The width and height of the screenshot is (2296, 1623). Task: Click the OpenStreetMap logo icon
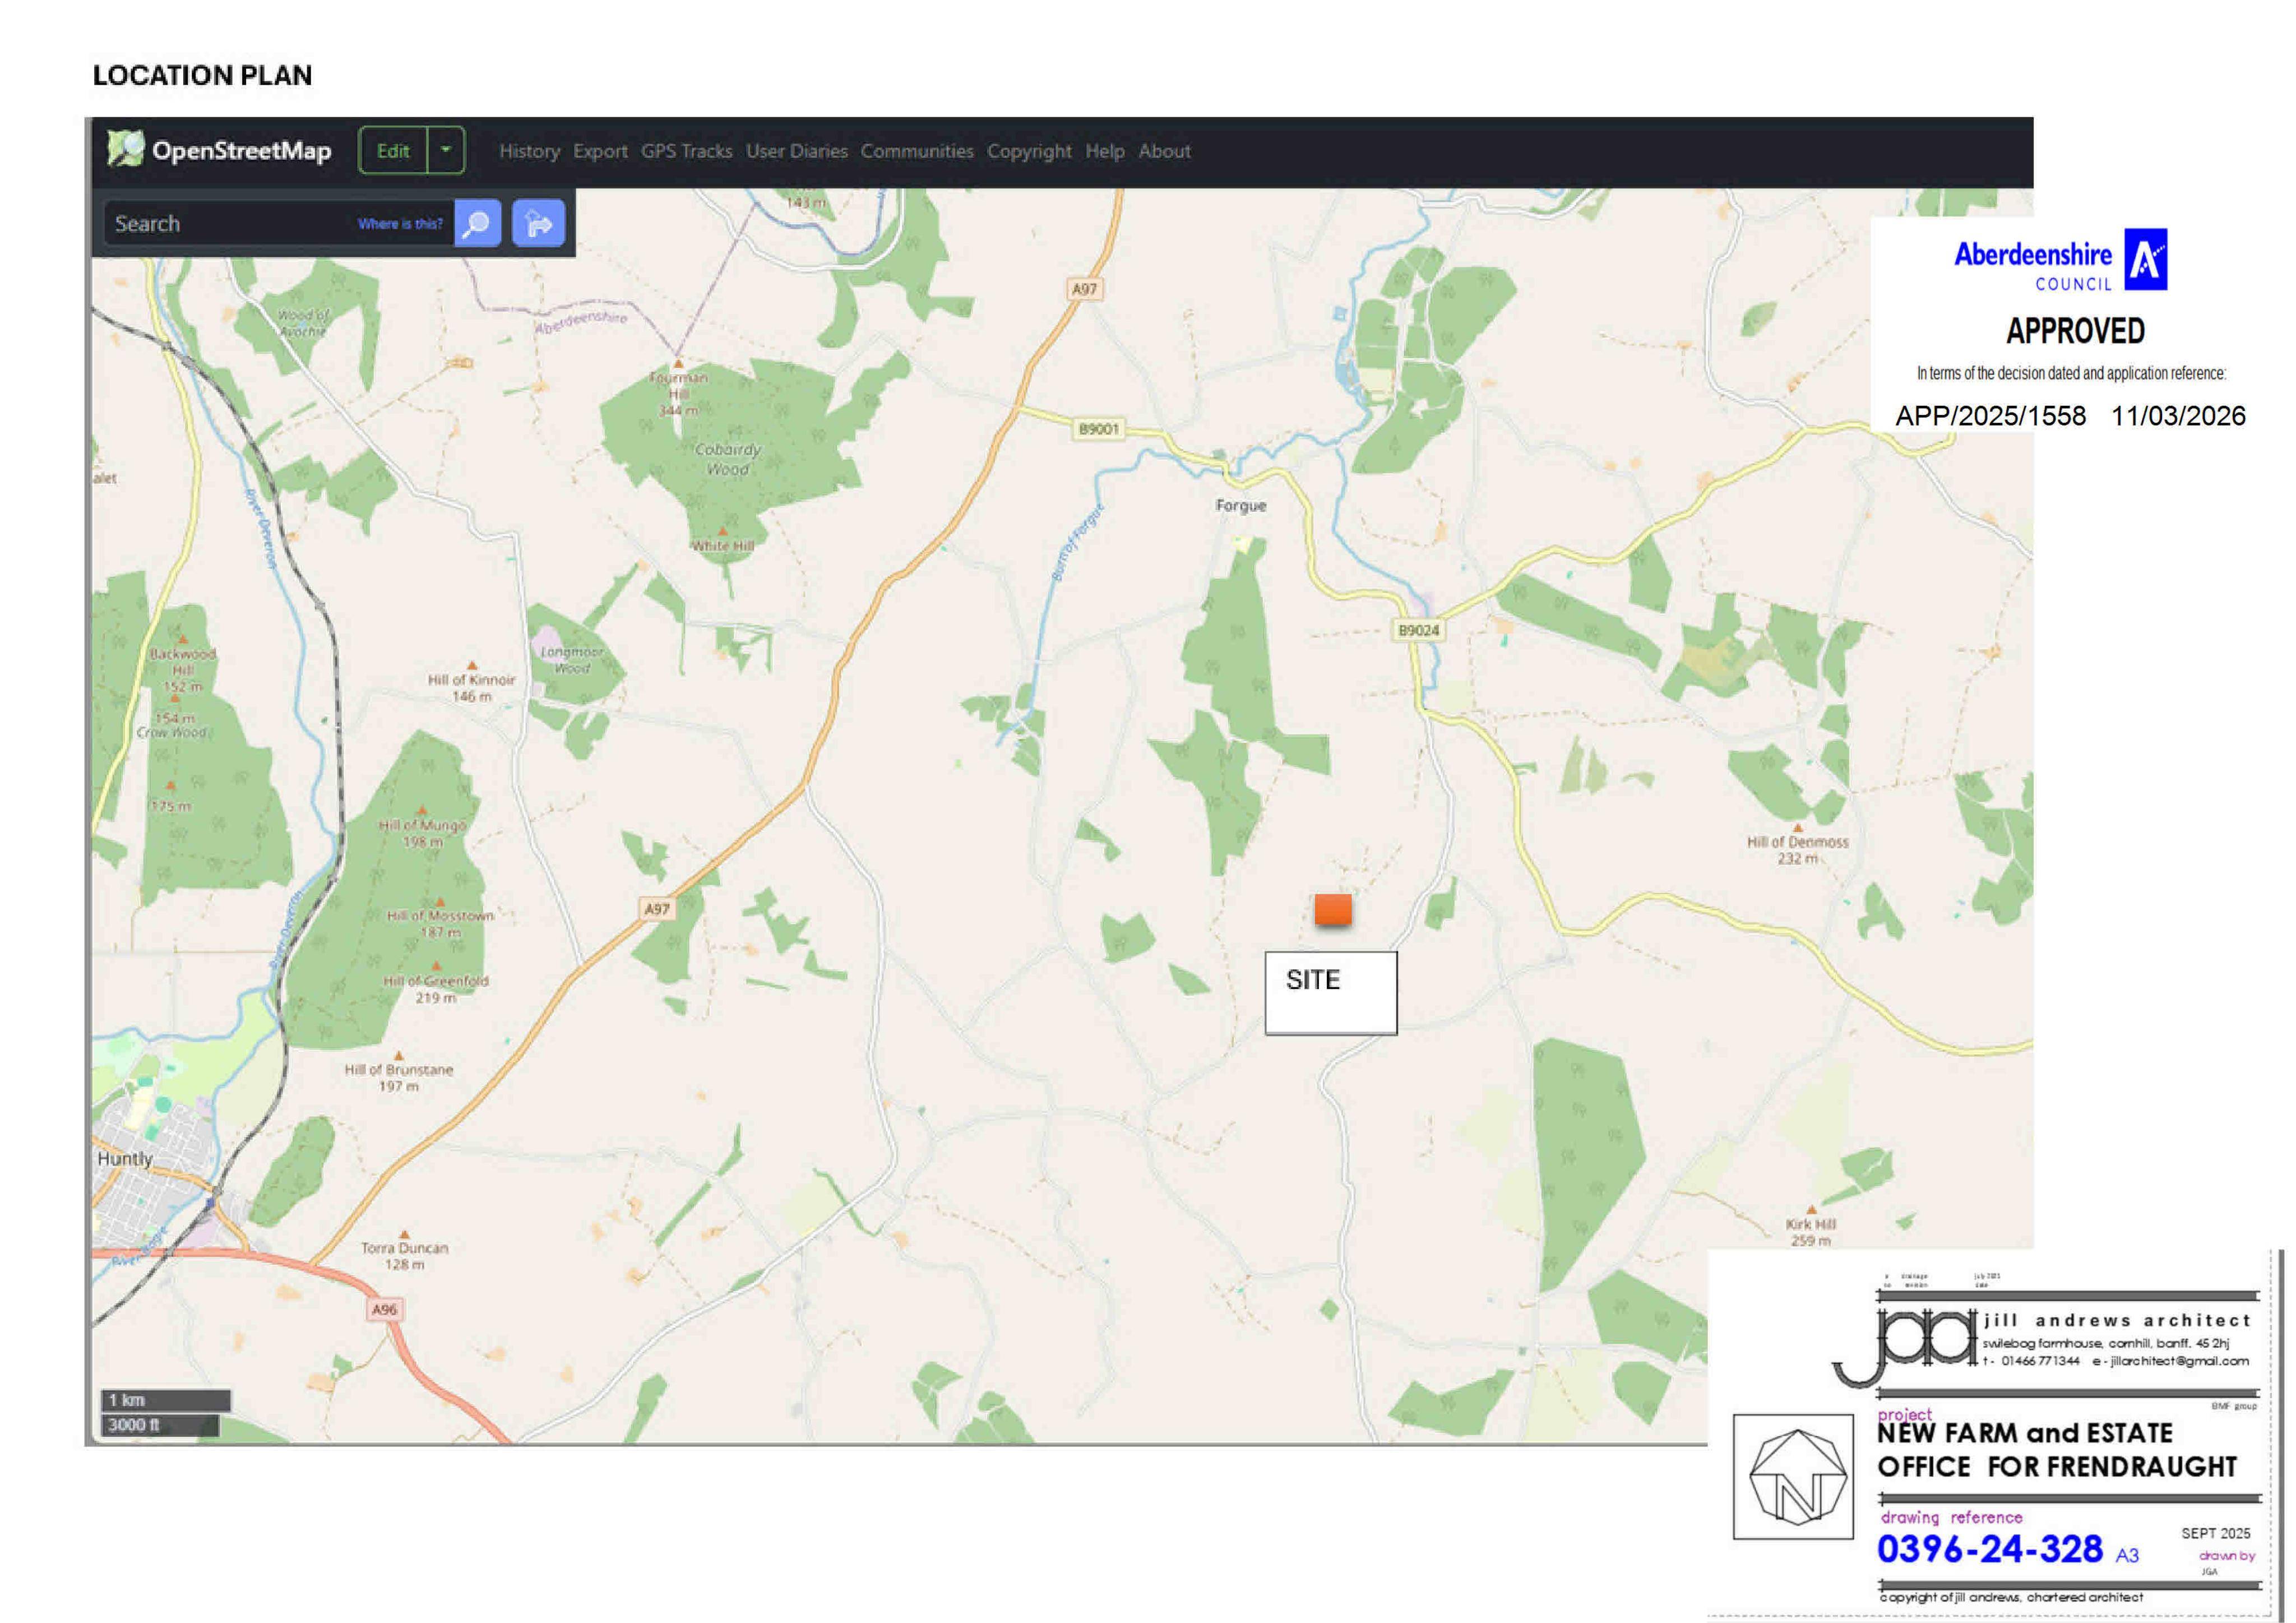[126, 150]
